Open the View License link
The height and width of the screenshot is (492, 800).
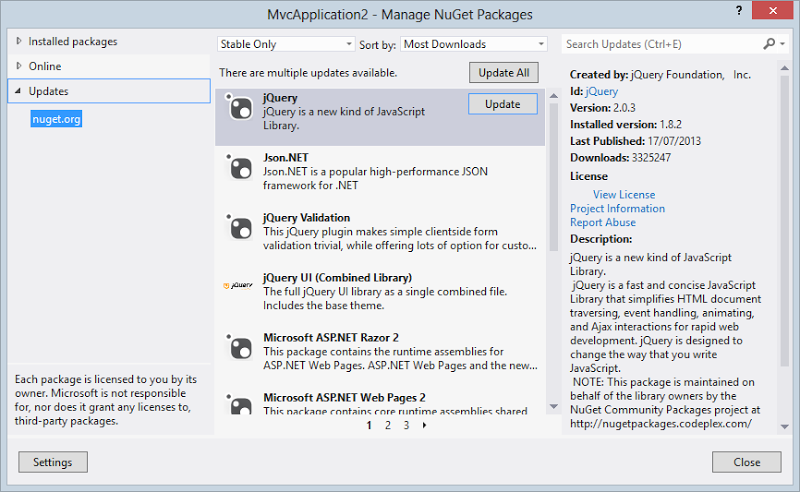(x=624, y=194)
